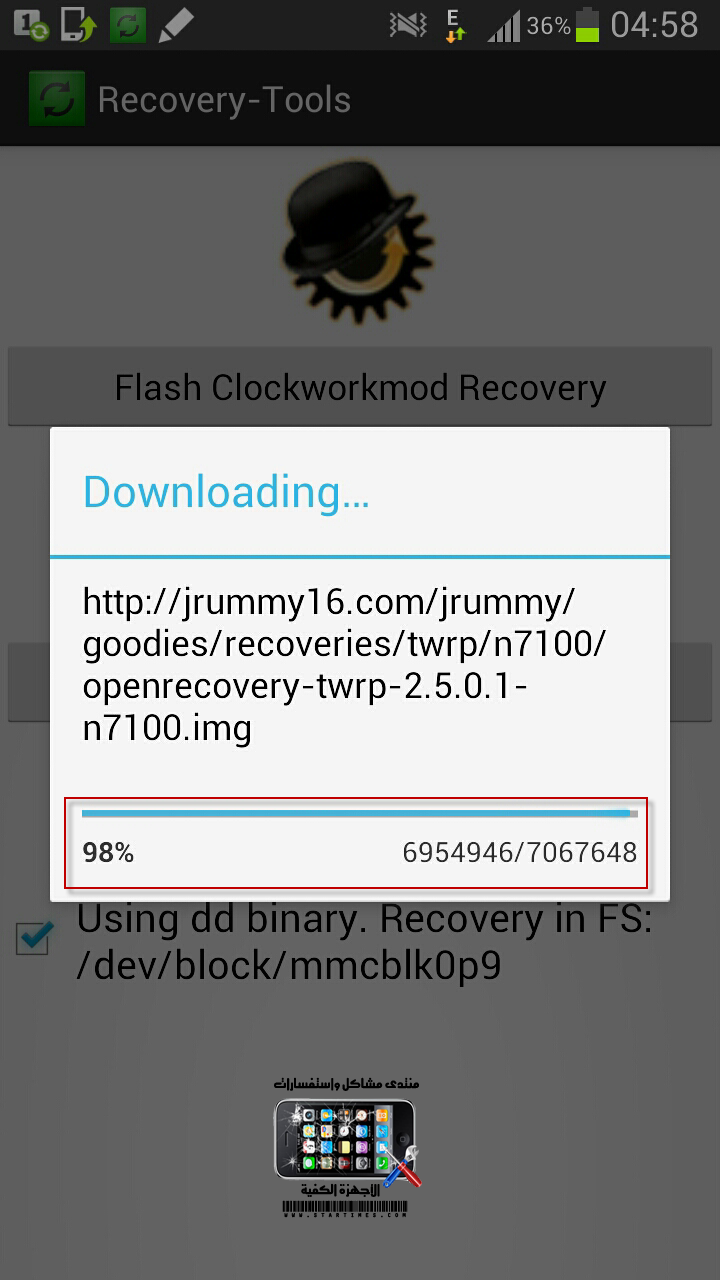
Task: Tap the device upload notification icon
Action: [x=78, y=24]
